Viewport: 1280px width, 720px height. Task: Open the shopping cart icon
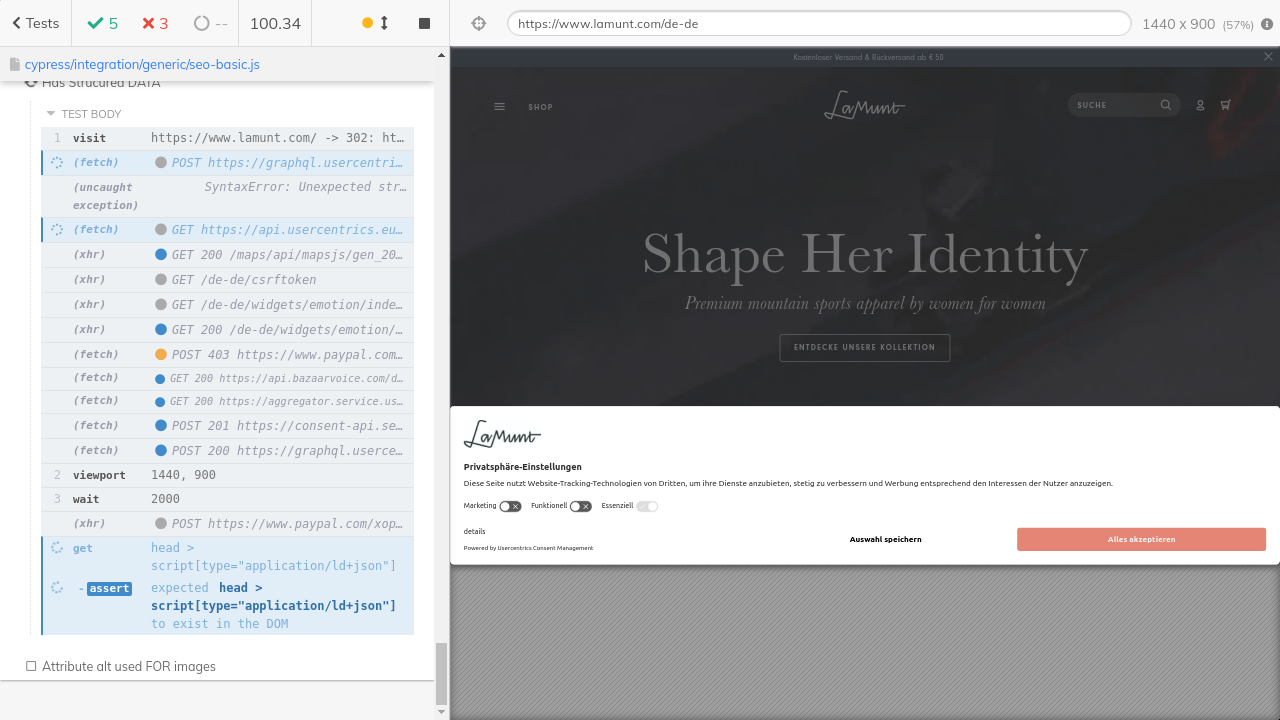click(1226, 105)
